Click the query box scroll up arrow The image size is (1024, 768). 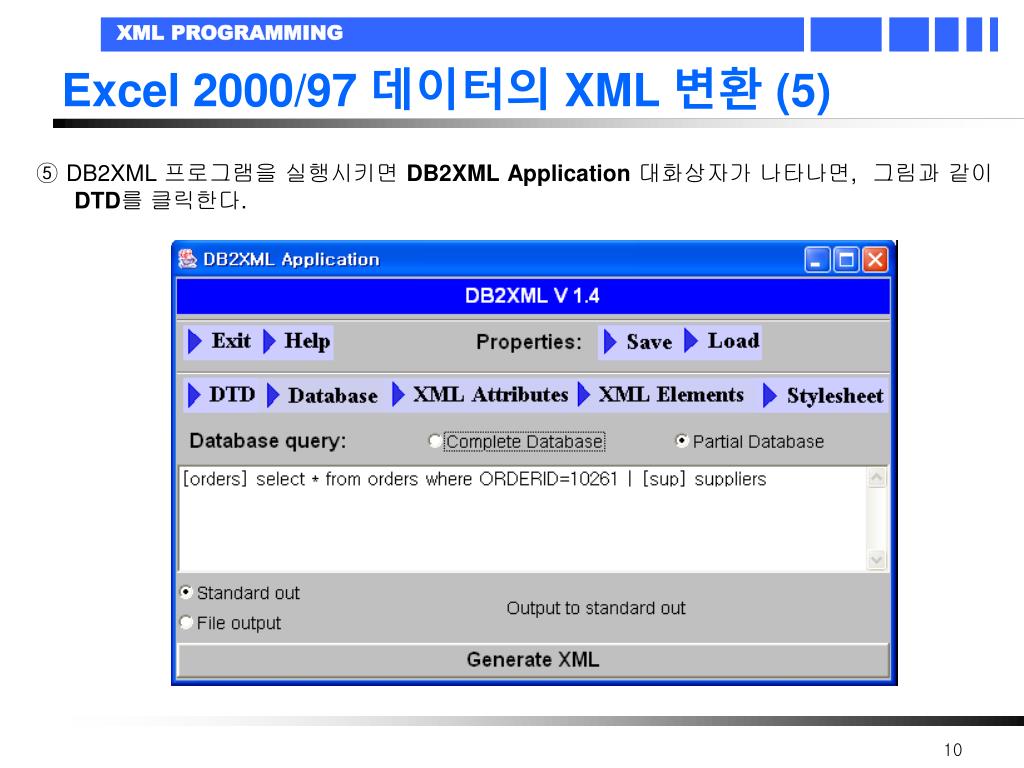[x=876, y=477]
